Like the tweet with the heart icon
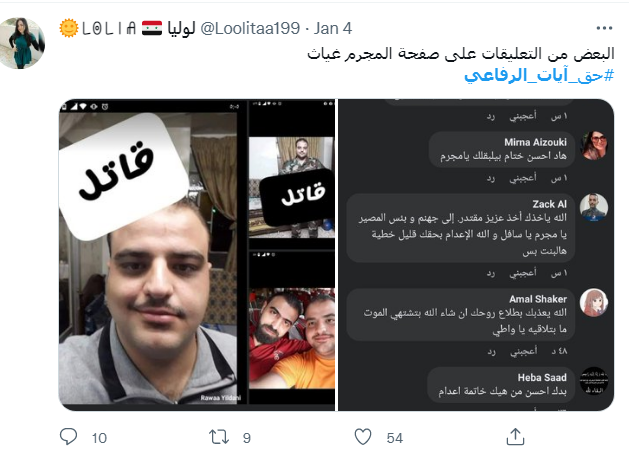 tap(363, 437)
